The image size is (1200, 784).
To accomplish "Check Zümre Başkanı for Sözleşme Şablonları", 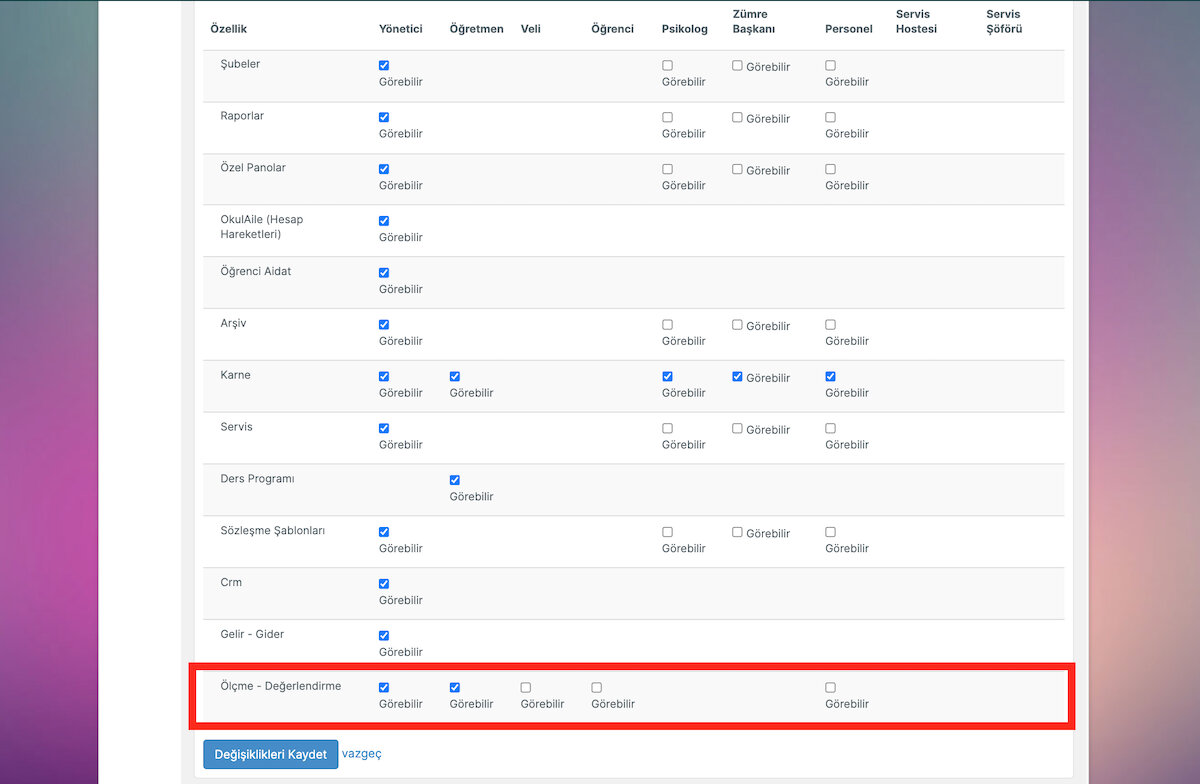I will coord(737,532).
